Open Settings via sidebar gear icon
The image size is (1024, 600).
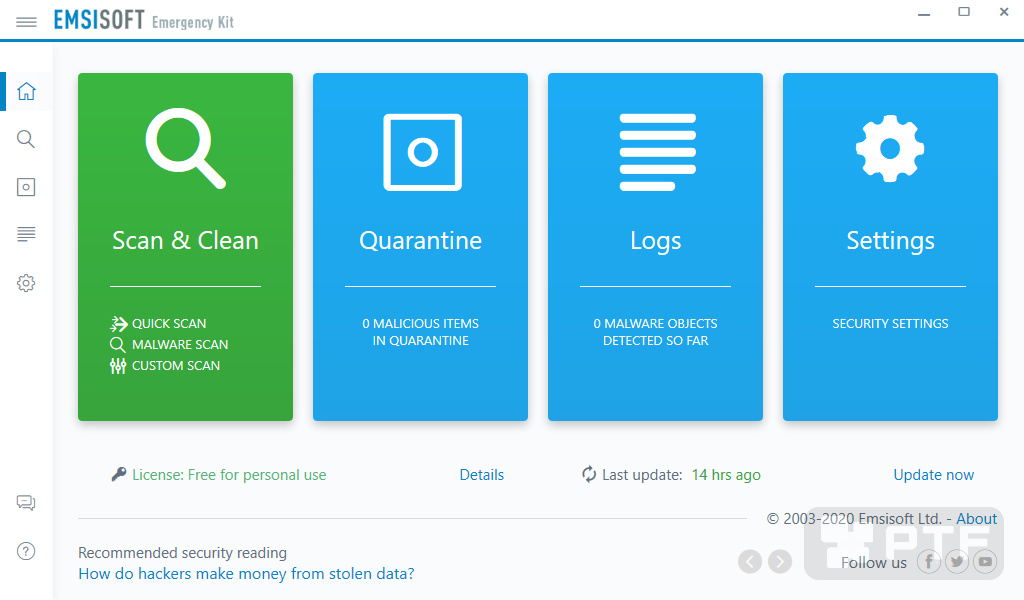[x=26, y=283]
